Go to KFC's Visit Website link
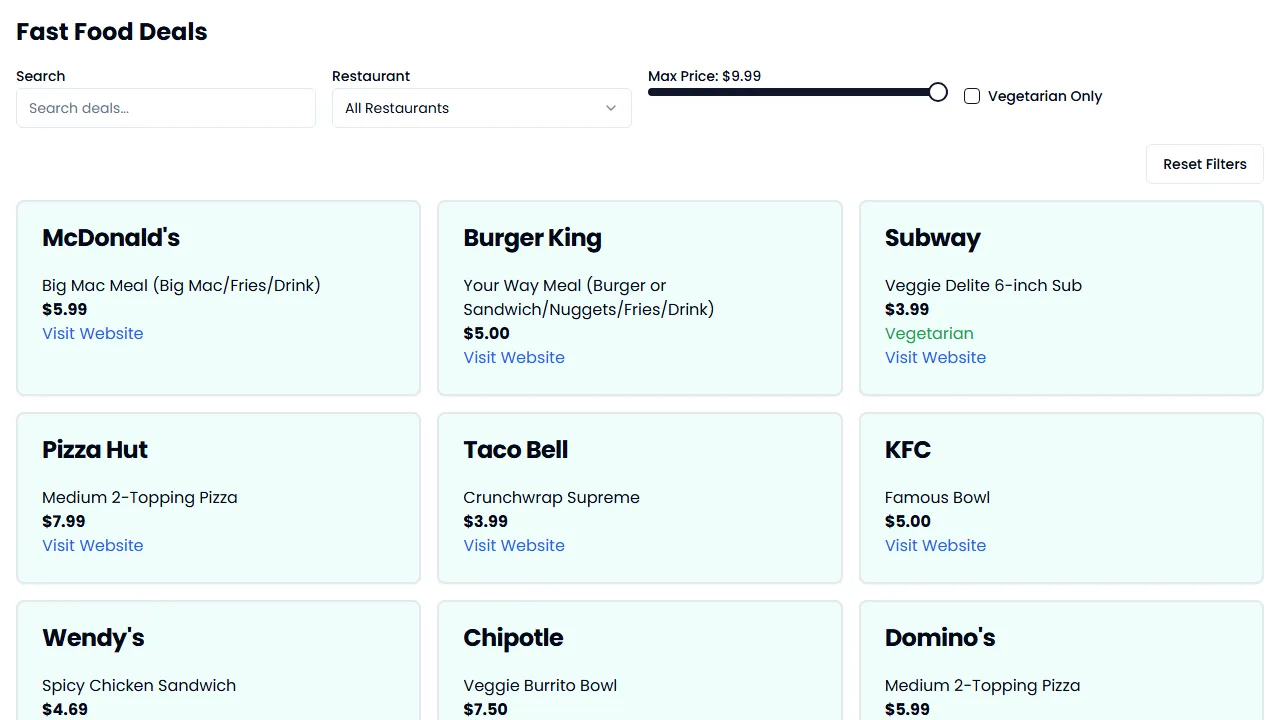Image resolution: width=1280 pixels, height=720 pixels. click(x=935, y=546)
